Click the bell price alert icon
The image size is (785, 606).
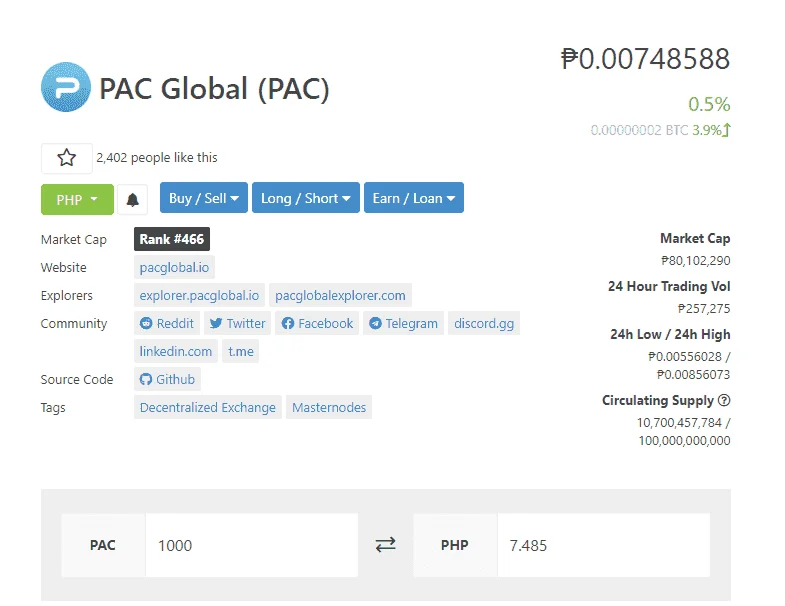(x=133, y=200)
